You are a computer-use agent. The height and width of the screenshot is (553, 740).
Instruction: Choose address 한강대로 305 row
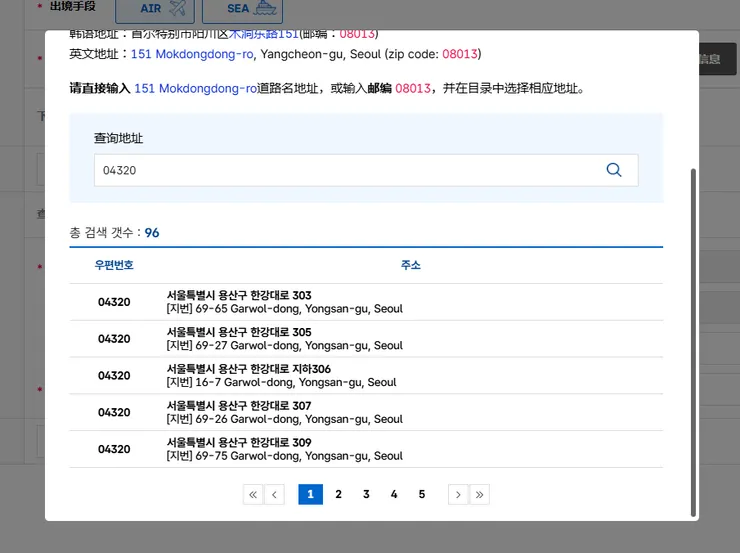click(x=366, y=339)
